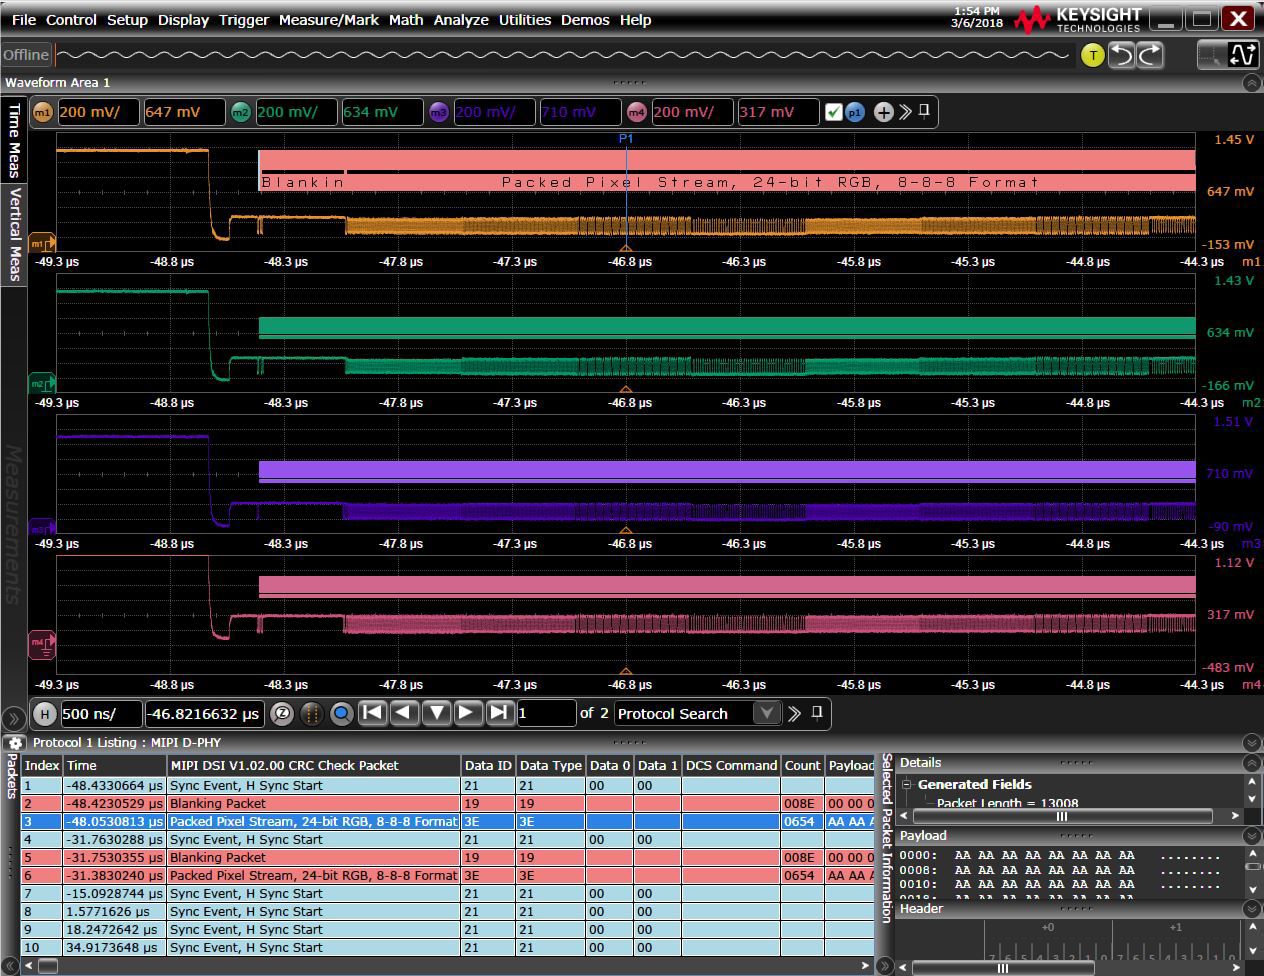The height and width of the screenshot is (976, 1264).
Task: Open the Trigger menu
Action: (x=244, y=19)
